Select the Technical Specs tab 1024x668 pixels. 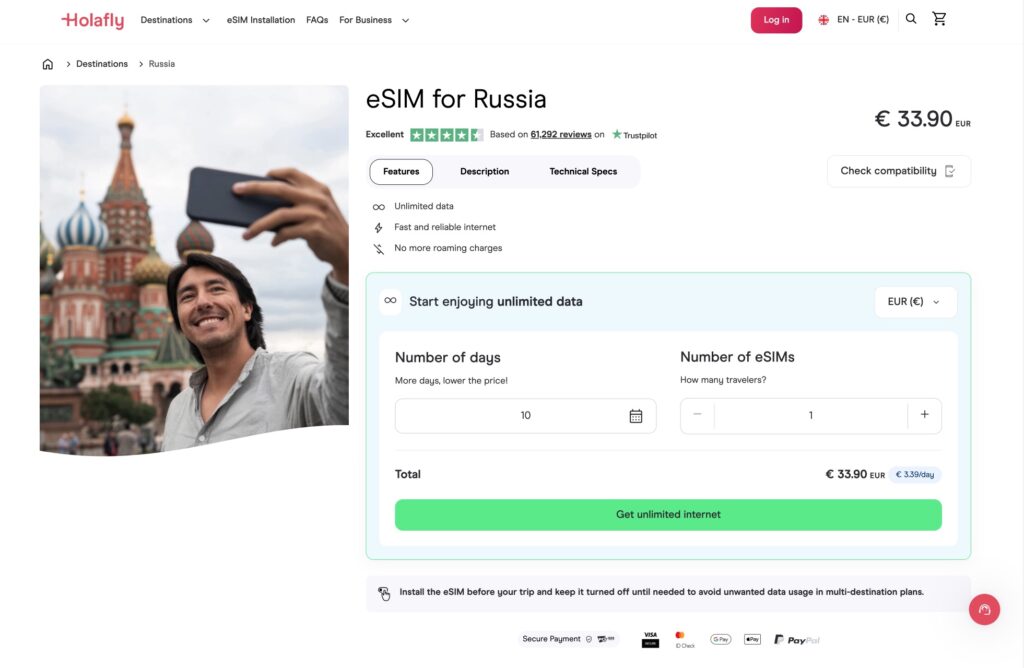583,171
